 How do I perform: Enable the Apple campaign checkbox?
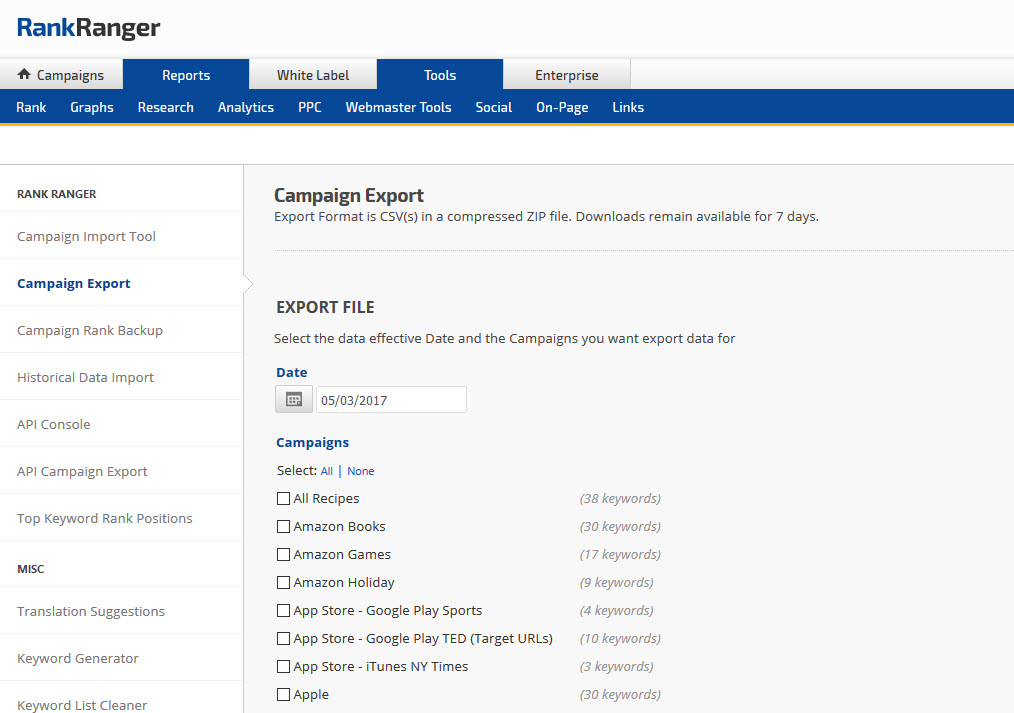point(284,695)
